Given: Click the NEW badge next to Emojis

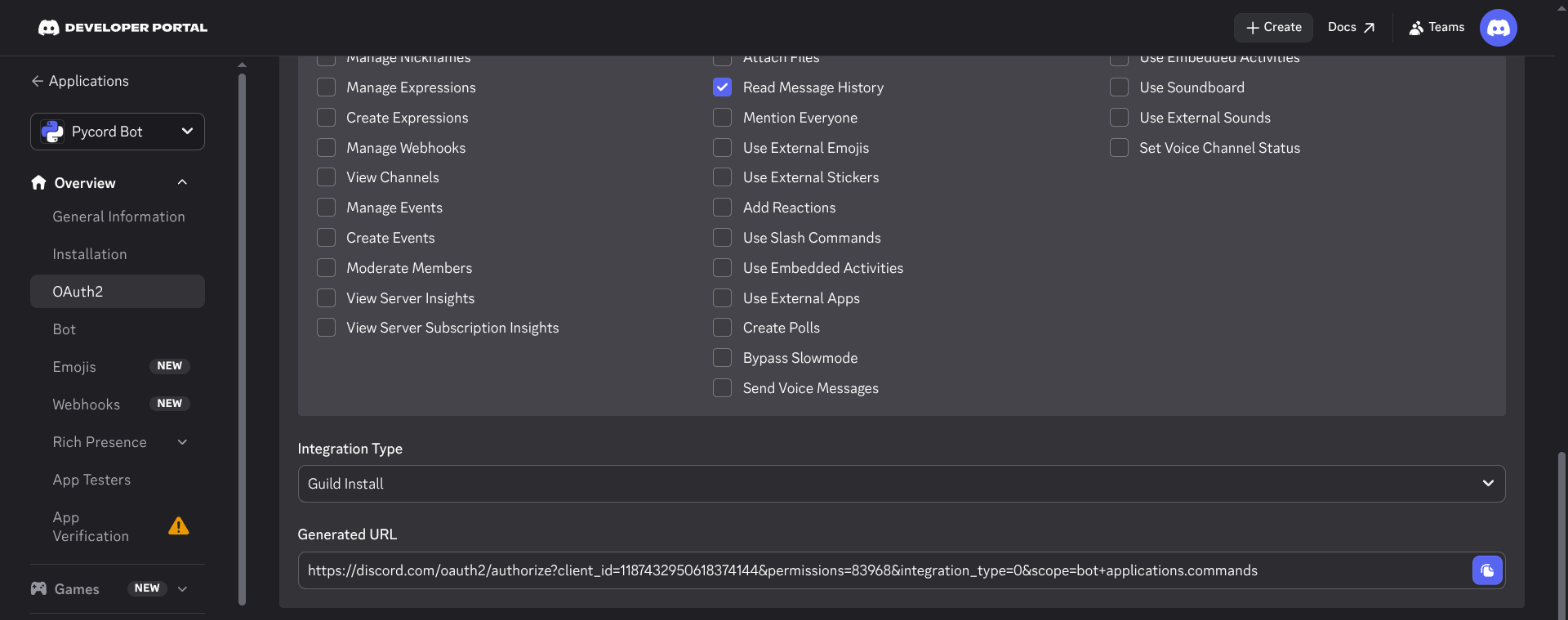Looking at the screenshot, I should click(170, 366).
